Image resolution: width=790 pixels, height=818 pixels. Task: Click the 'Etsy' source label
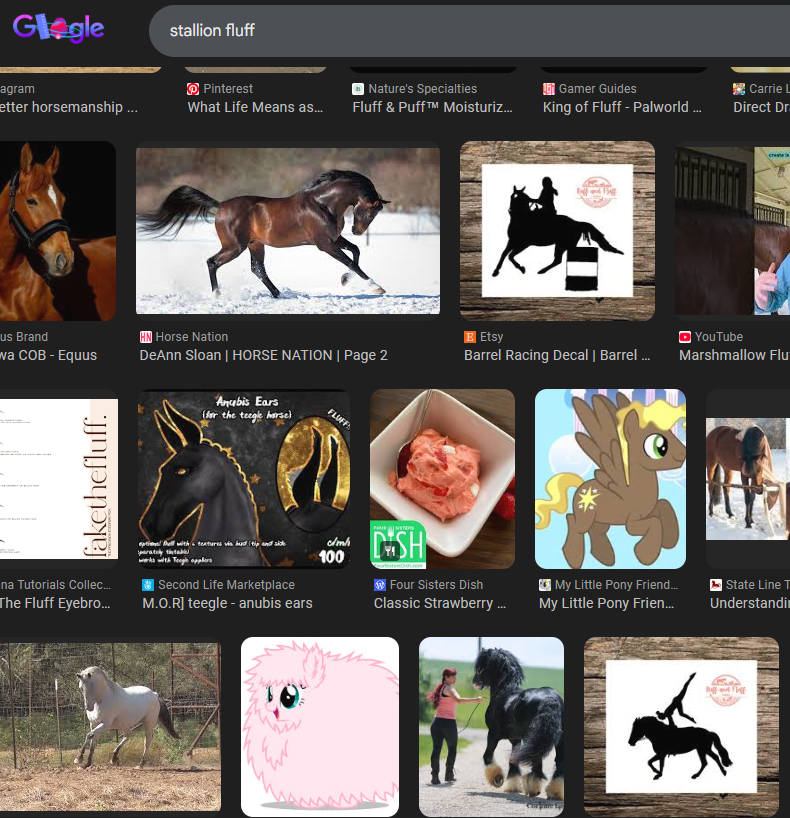pos(492,337)
